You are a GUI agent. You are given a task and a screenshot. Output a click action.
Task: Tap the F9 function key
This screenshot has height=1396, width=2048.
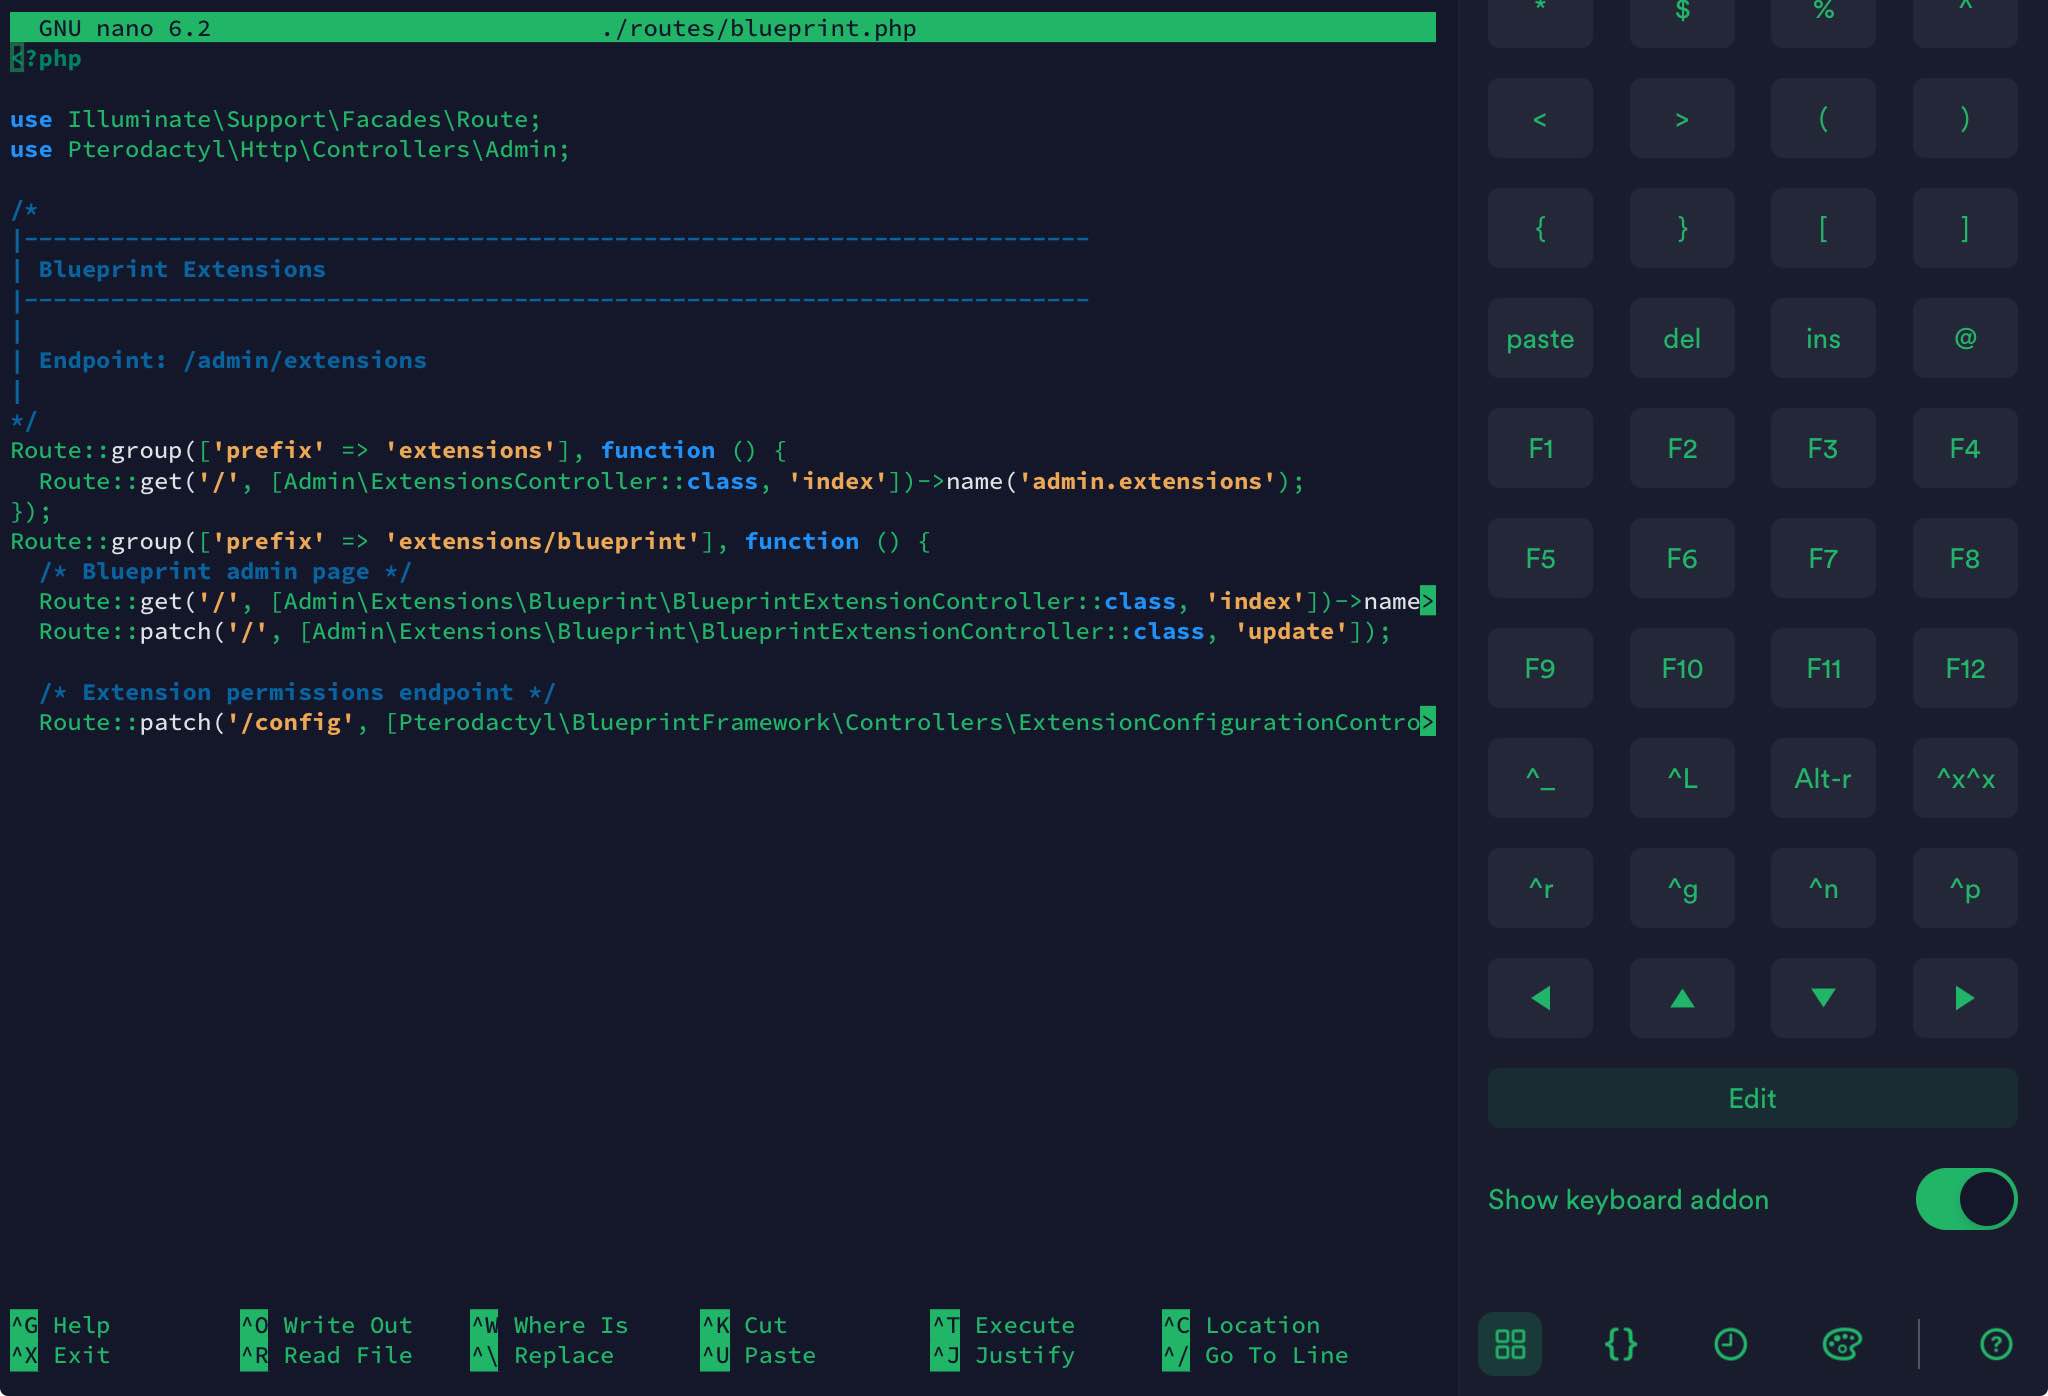coord(1540,668)
